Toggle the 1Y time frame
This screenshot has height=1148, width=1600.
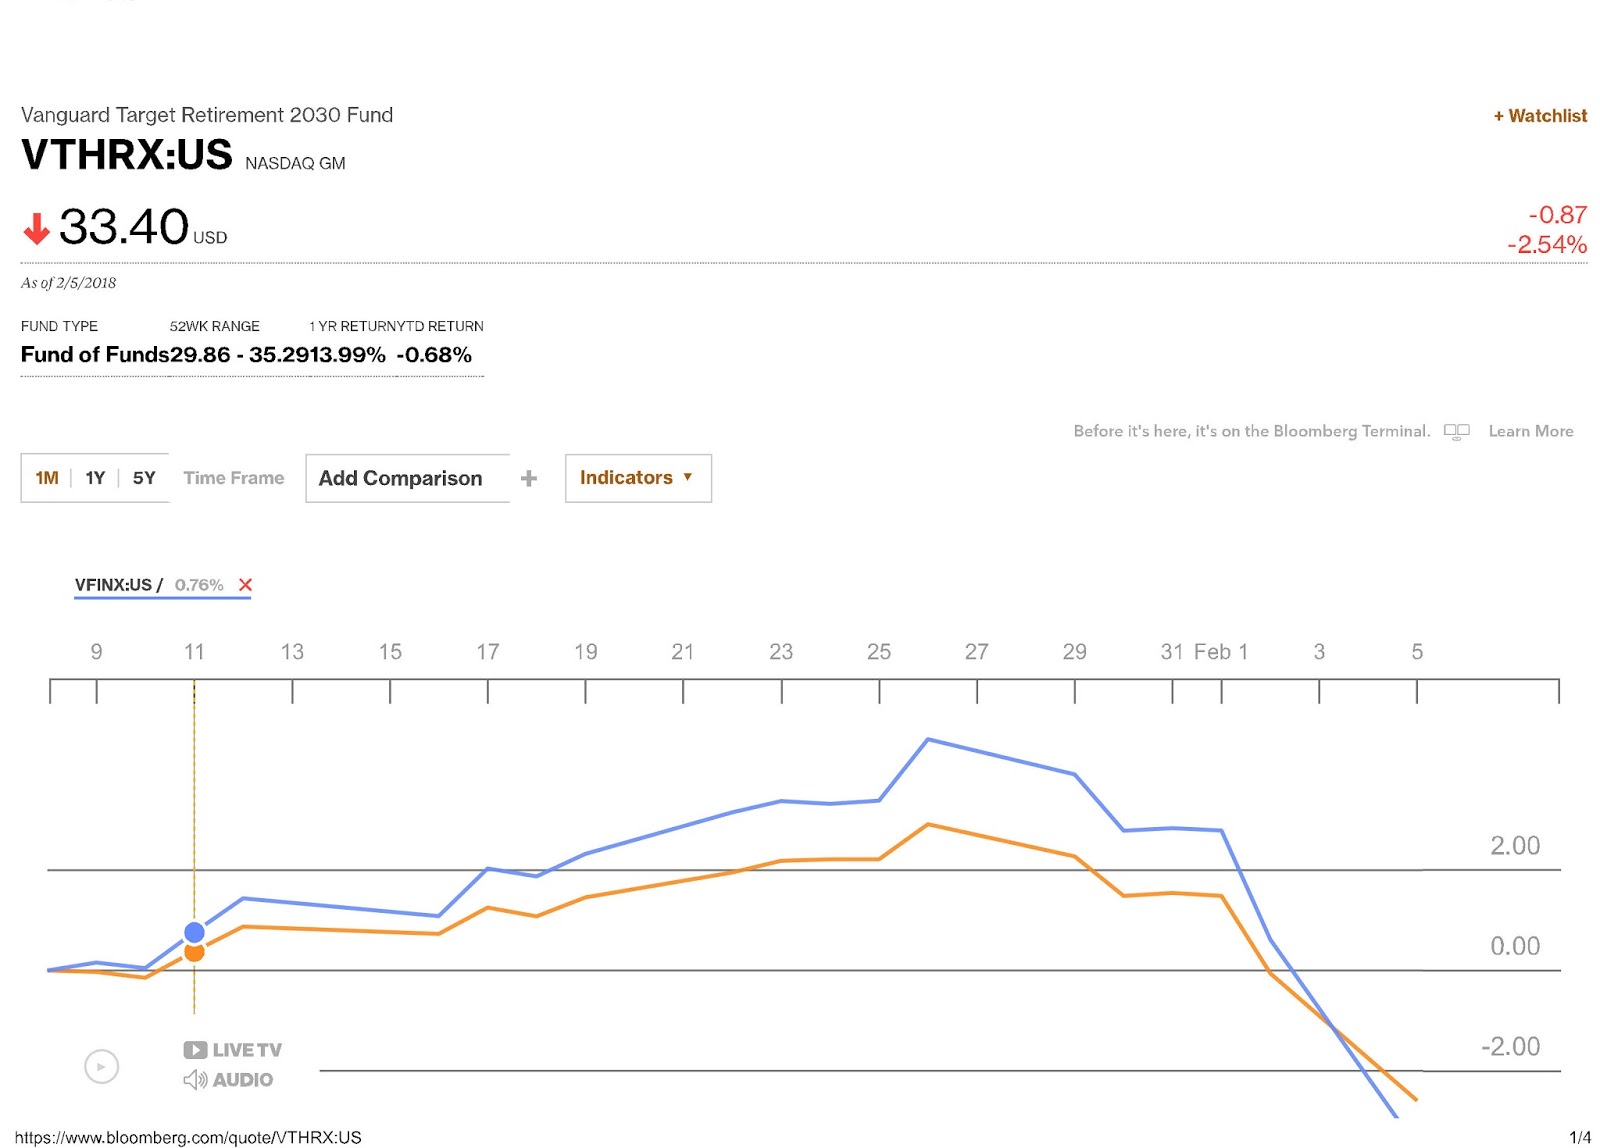(x=94, y=478)
